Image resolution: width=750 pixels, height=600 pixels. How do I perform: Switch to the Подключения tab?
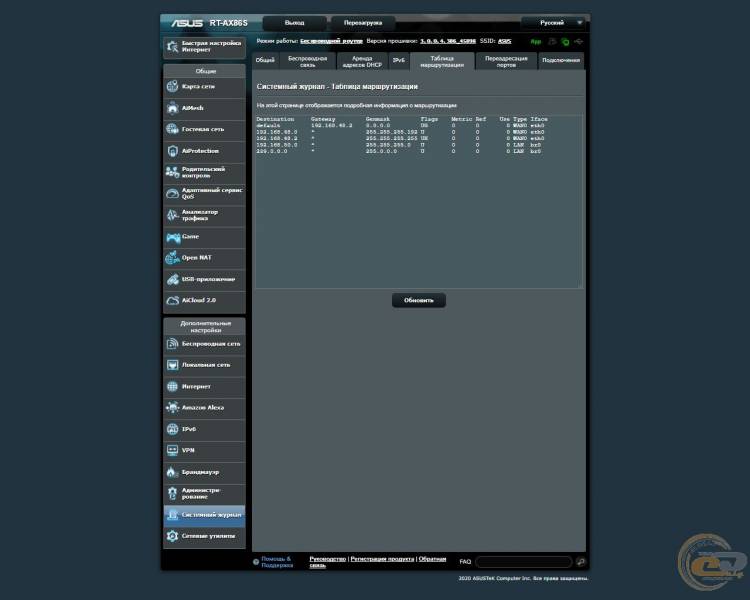coord(561,61)
